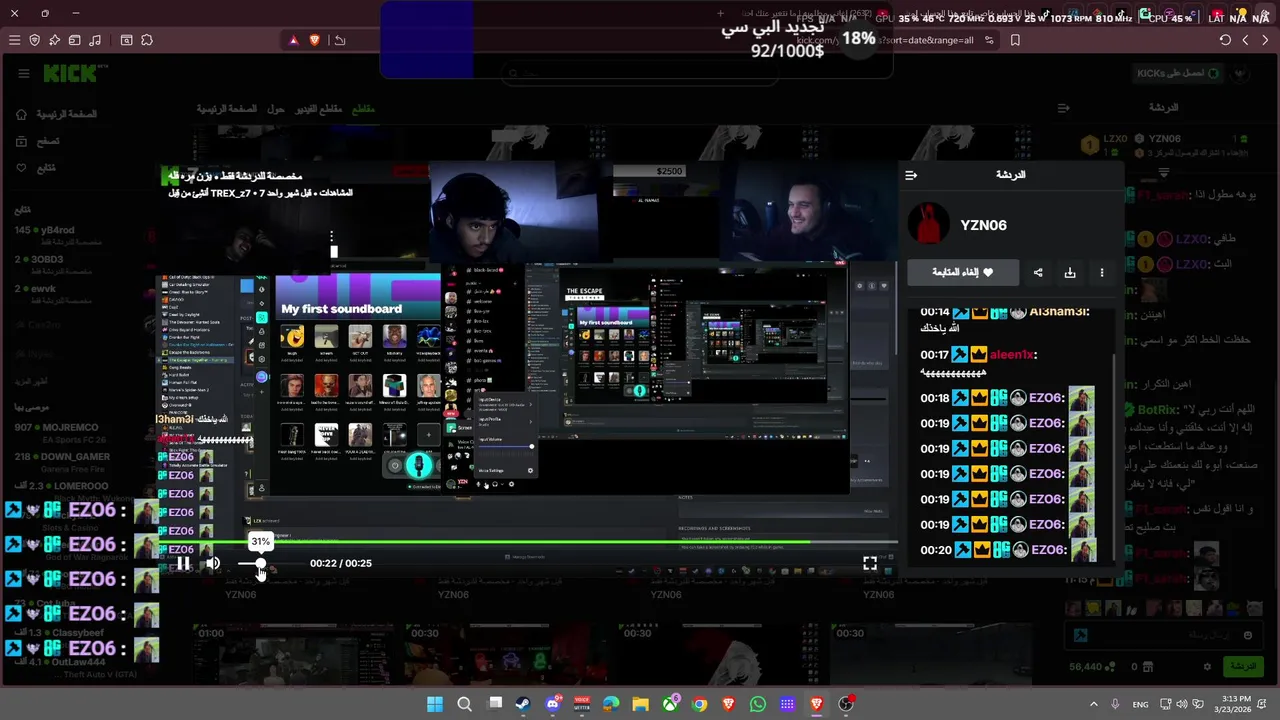
Task: Seek on the green clip progress bar
Action: [x=528, y=542]
